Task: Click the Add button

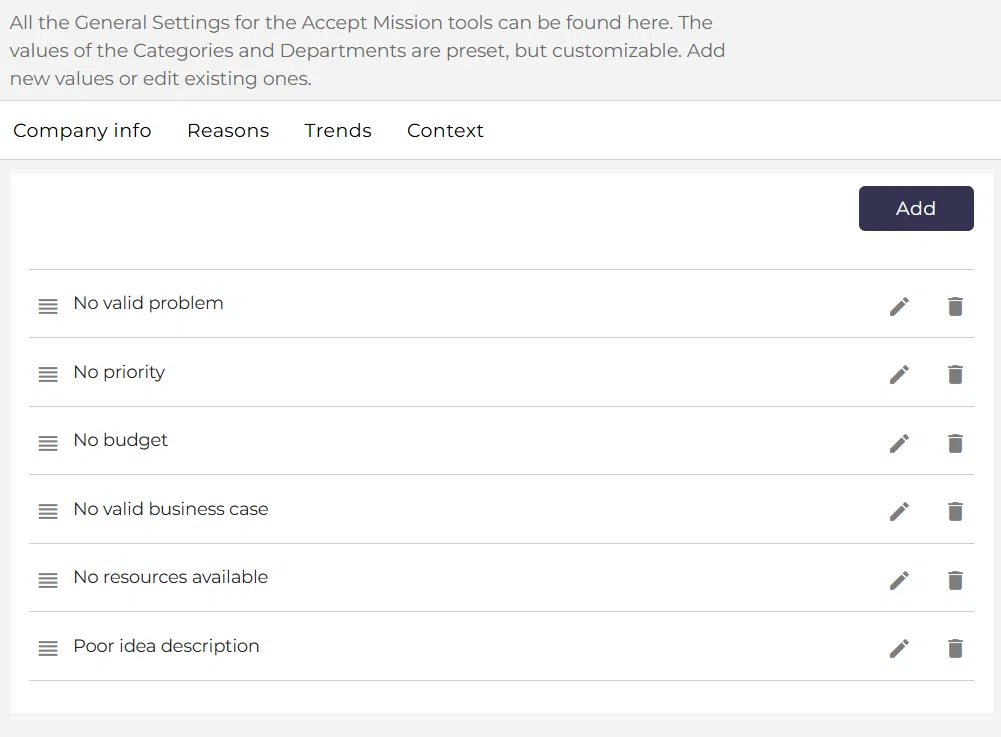Action: [x=916, y=208]
